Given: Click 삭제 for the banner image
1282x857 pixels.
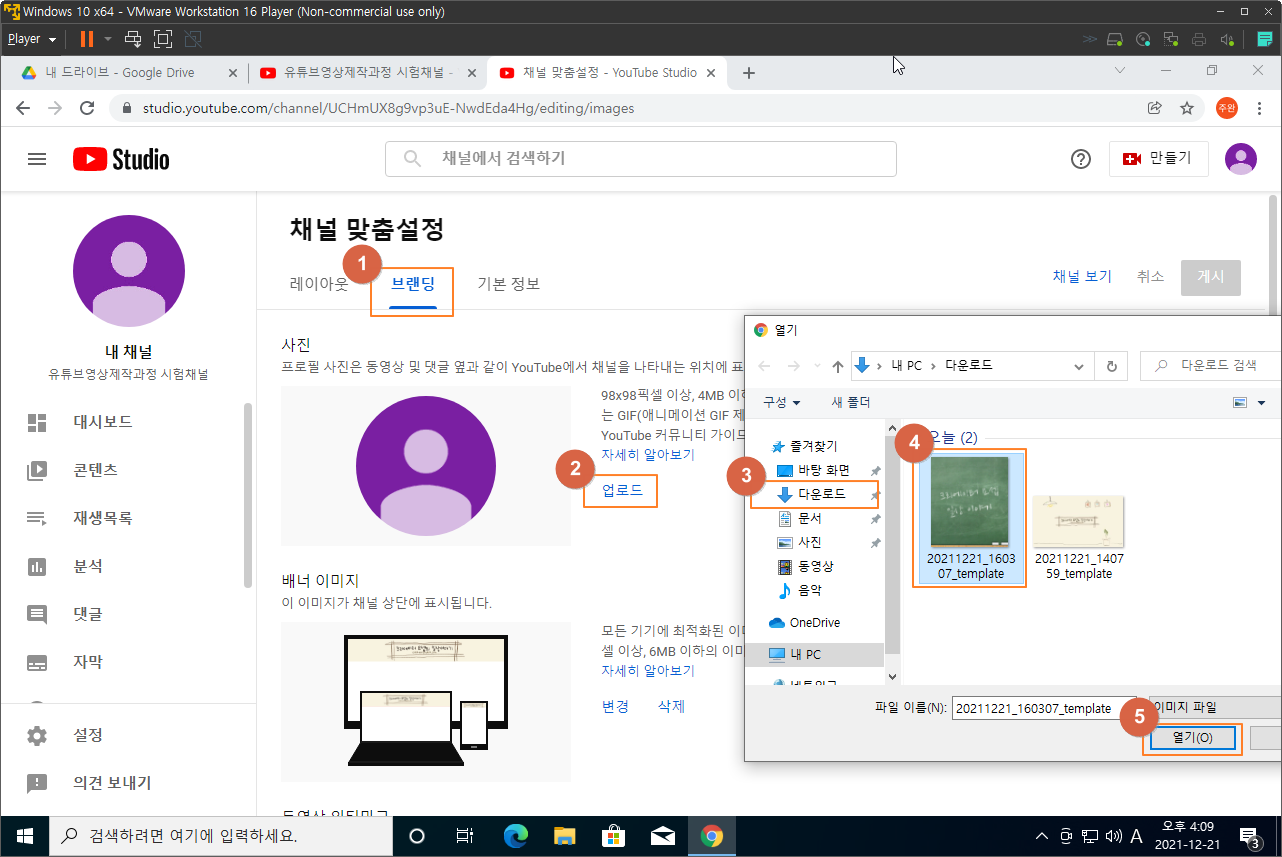Looking at the screenshot, I should click(x=671, y=706).
